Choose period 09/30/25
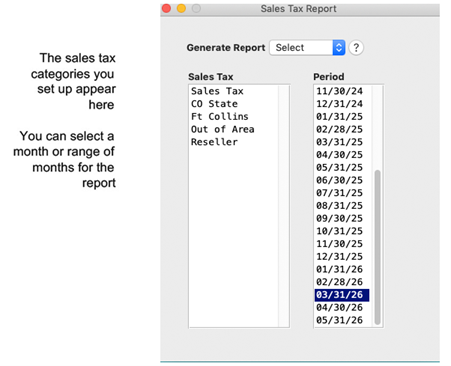This screenshot has width=451, height=366. [x=339, y=218]
